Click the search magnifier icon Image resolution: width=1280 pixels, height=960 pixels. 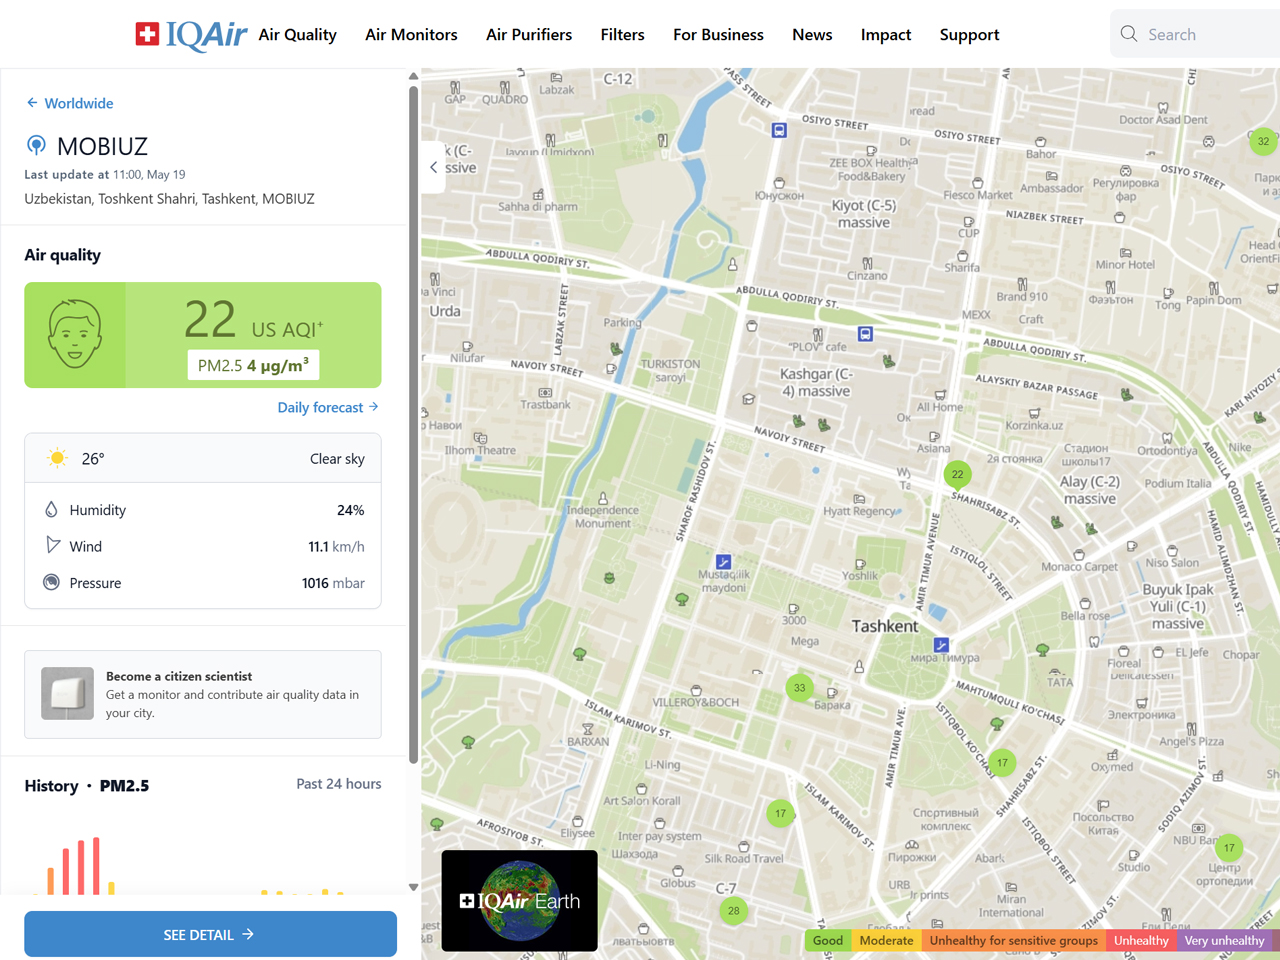pos(1129,34)
